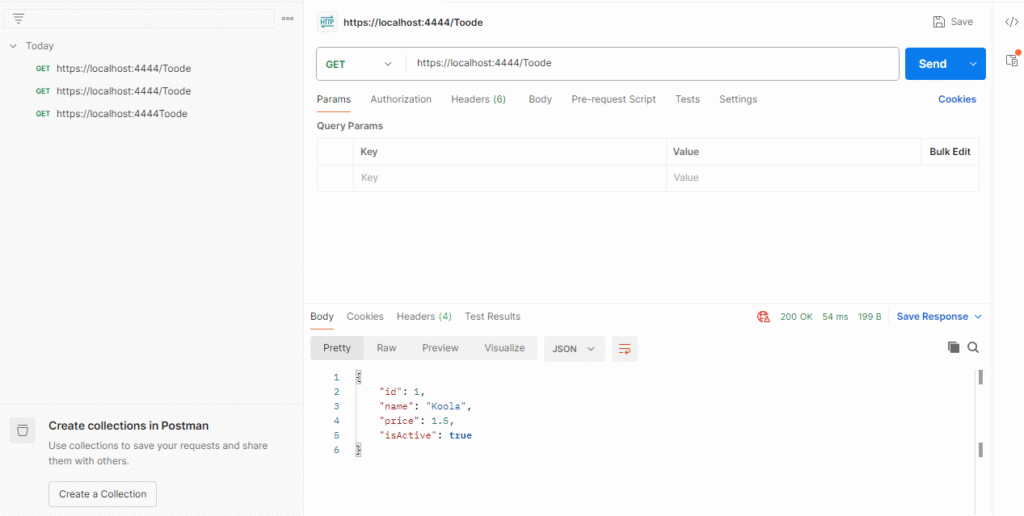
Task: Open the JSON format dropdown
Action: pyautogui.click(x=575, y=348)
